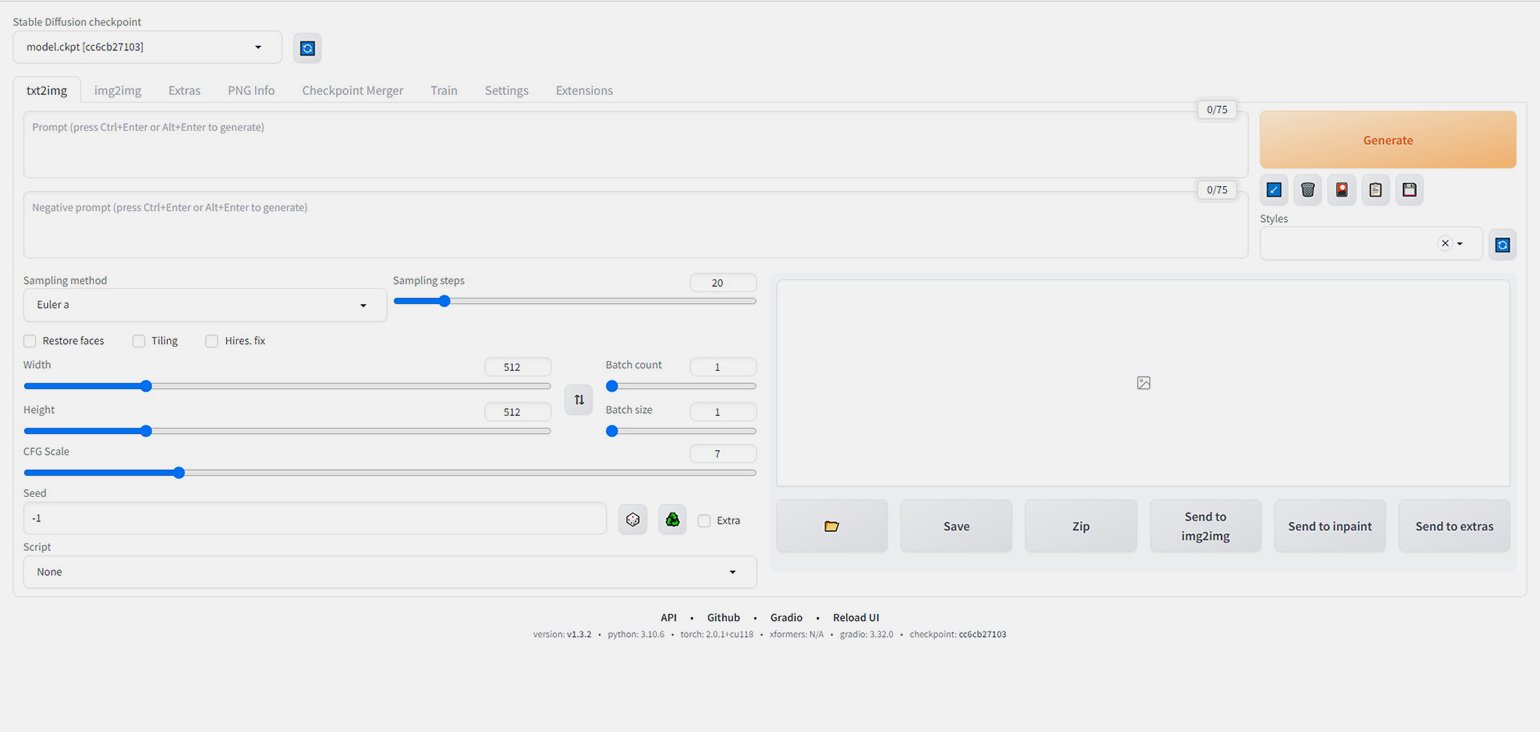Enable the Hires. fix checkbox
Screen dimensions: 1540x732
(x=212, y=341)
